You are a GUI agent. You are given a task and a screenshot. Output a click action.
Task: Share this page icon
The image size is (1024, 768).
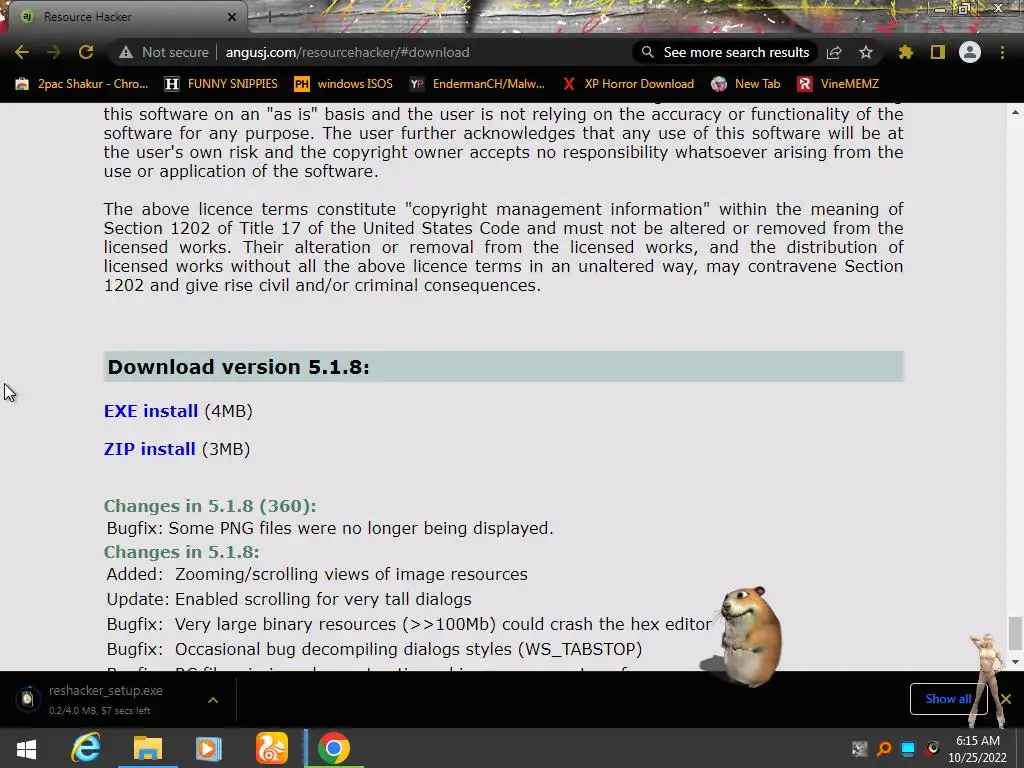[834, 52]
